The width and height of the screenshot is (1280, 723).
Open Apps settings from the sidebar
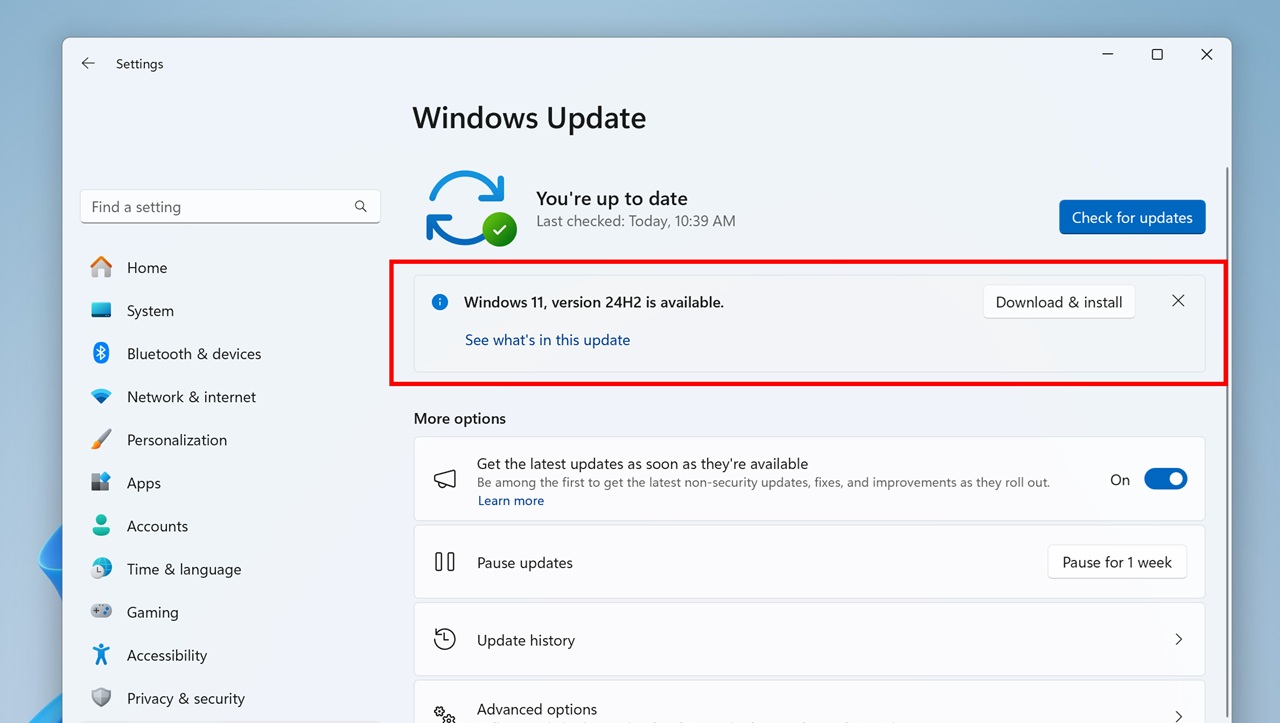pos(143,482)
